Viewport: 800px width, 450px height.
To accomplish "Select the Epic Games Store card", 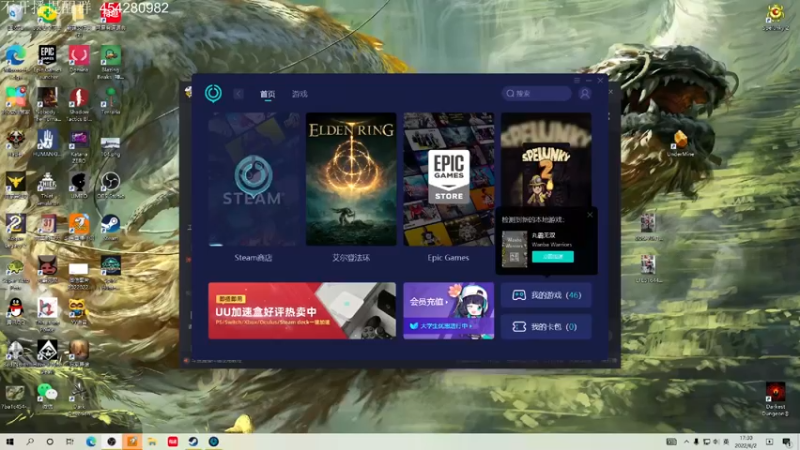I will click(448, 179).
